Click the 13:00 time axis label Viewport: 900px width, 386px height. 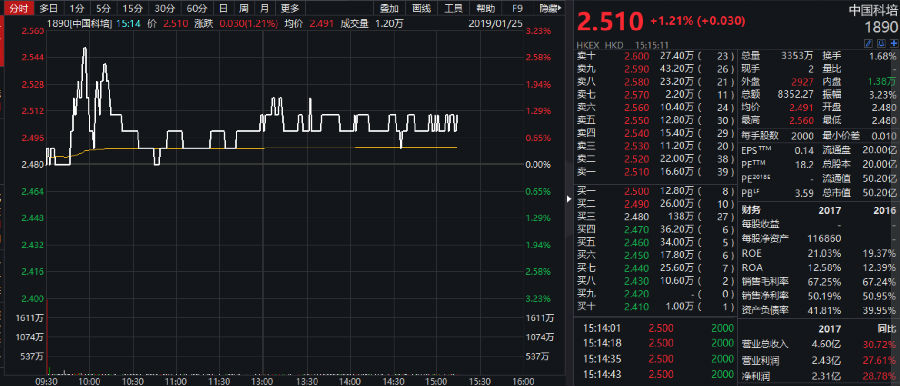pyautogui.click(x=262, y=381)
